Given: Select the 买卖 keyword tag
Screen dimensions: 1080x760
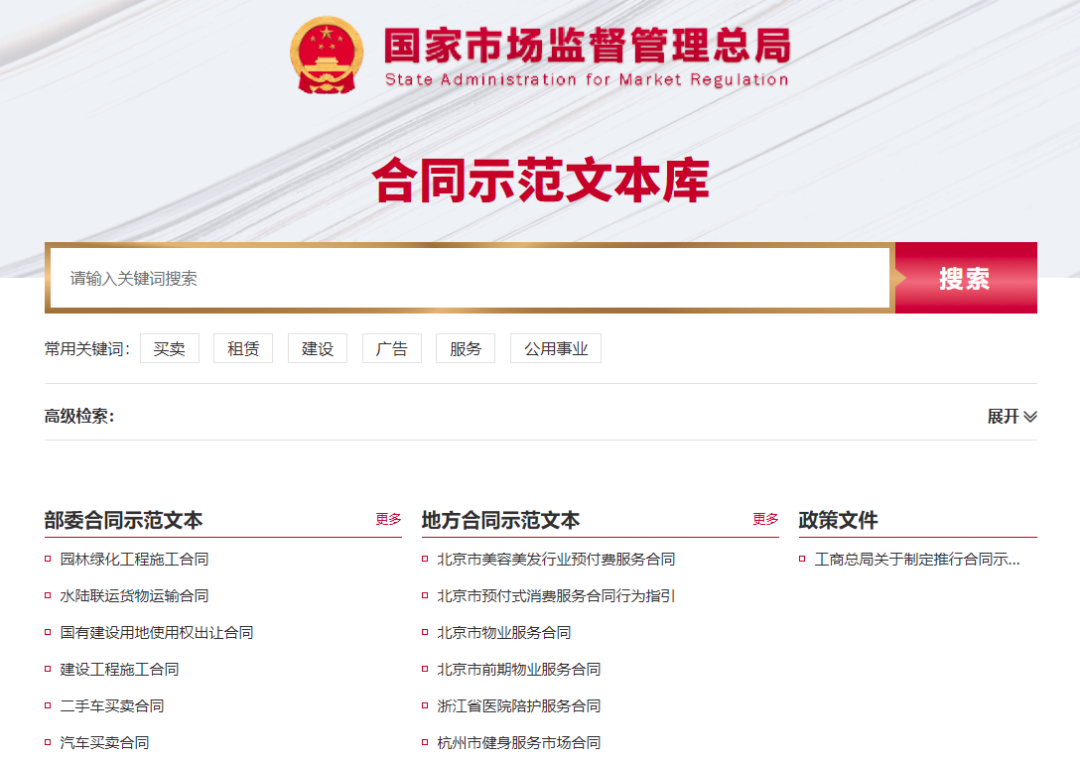Looking at the screenshot, I should click(169, 349).
